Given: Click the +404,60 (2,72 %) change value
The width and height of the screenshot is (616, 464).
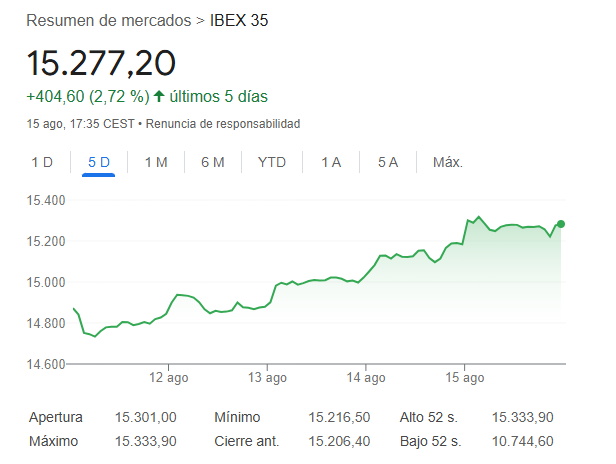Looking at the screenshot, I should click(x=88, y=97).
